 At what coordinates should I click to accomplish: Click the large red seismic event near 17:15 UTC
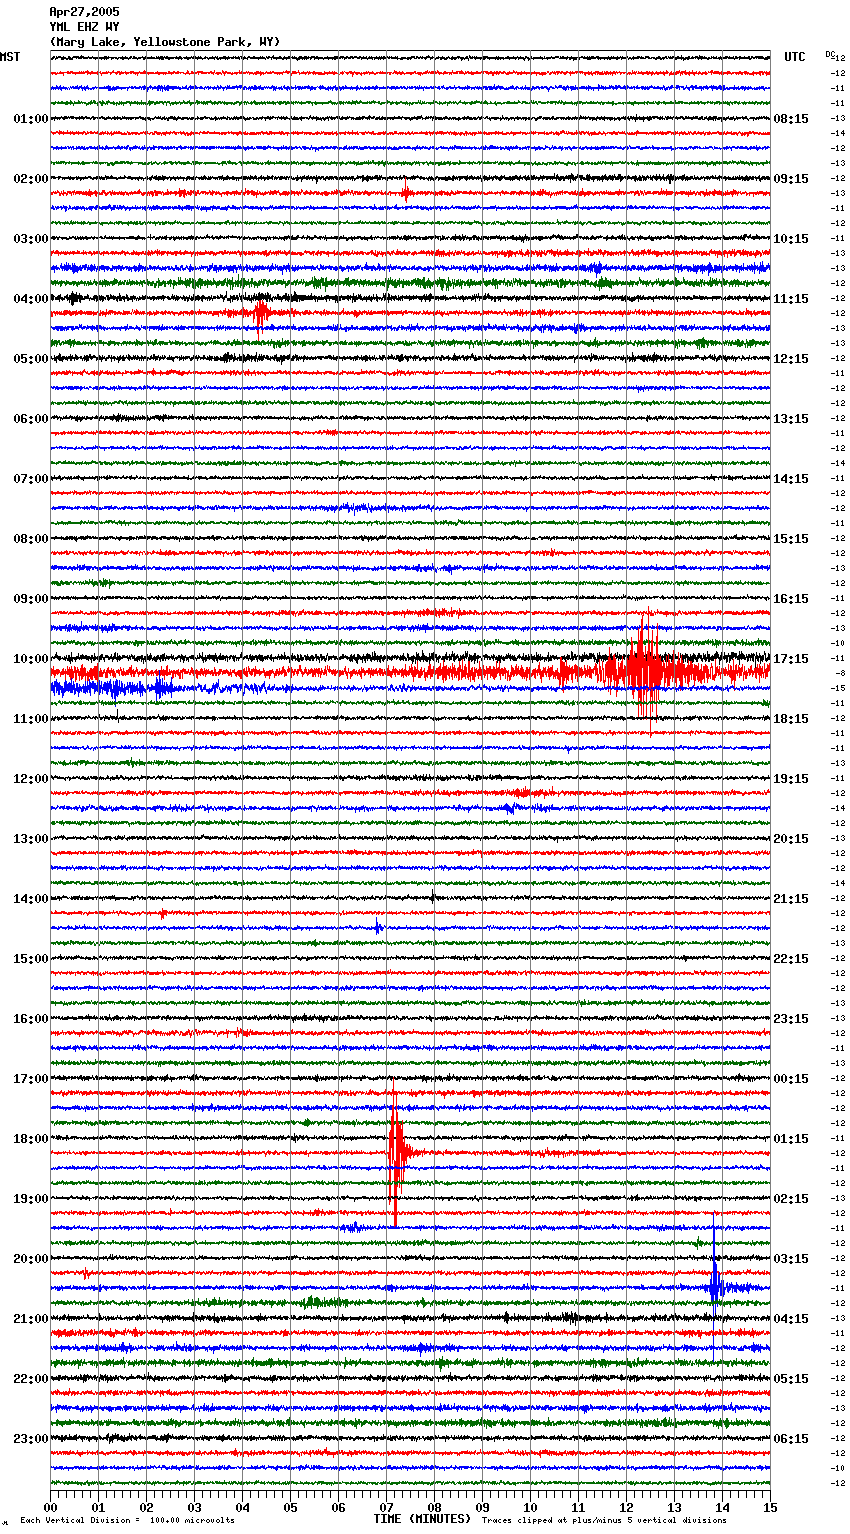[x=646, y=672]
